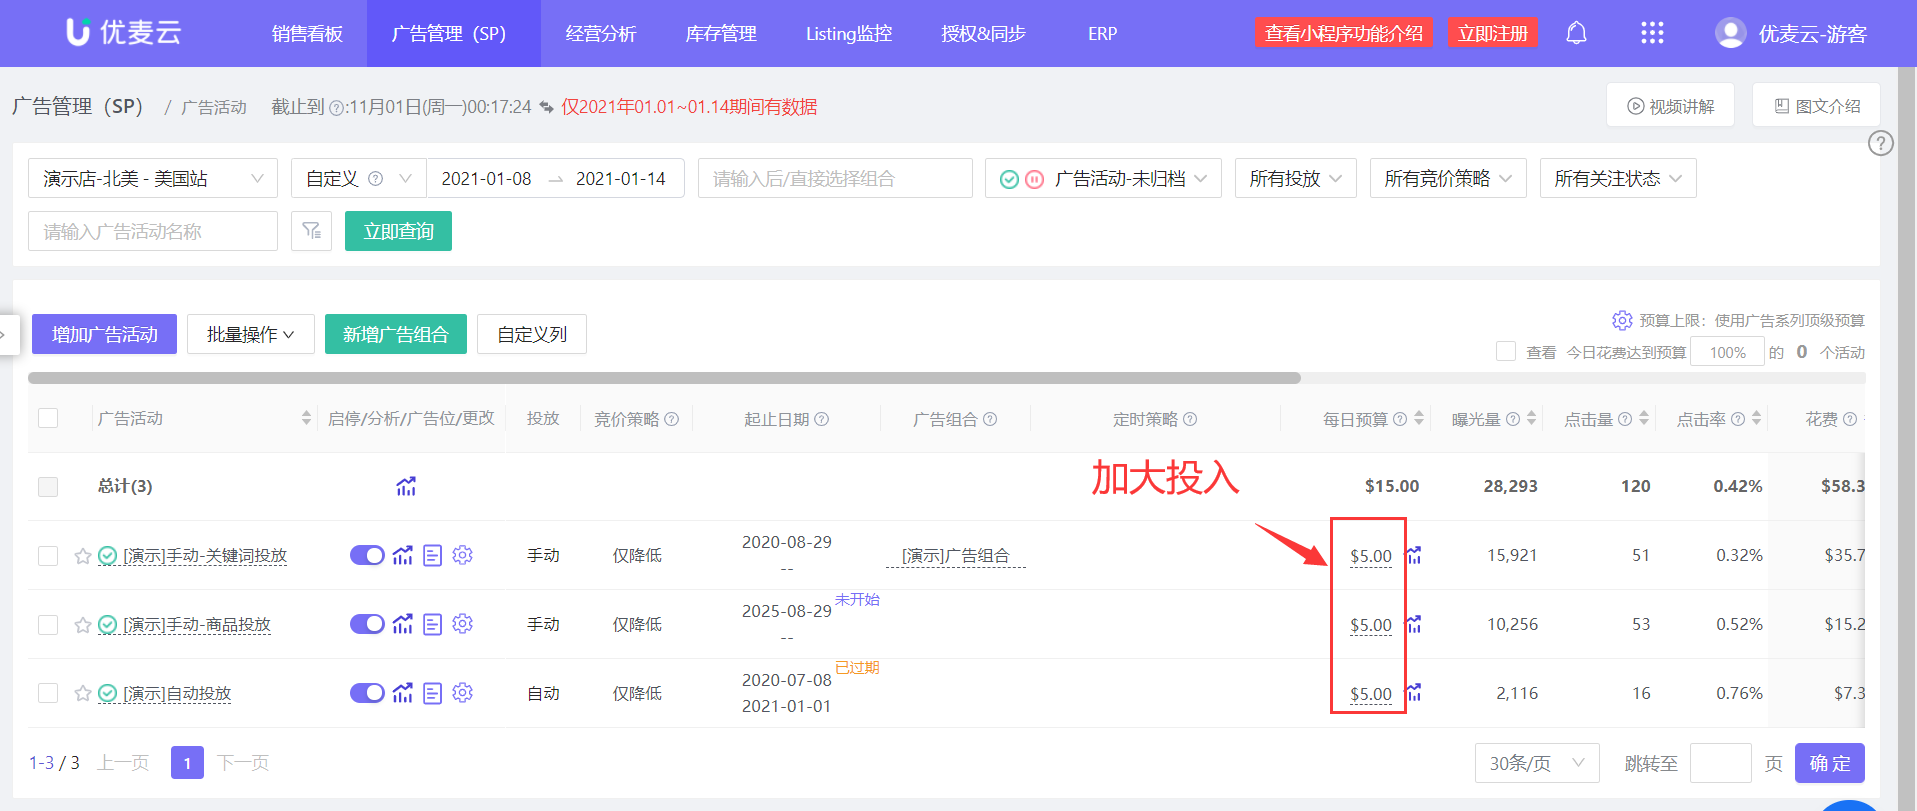
Task: Open the chart icon in the 总计(3) row
Action: point(405,486)
